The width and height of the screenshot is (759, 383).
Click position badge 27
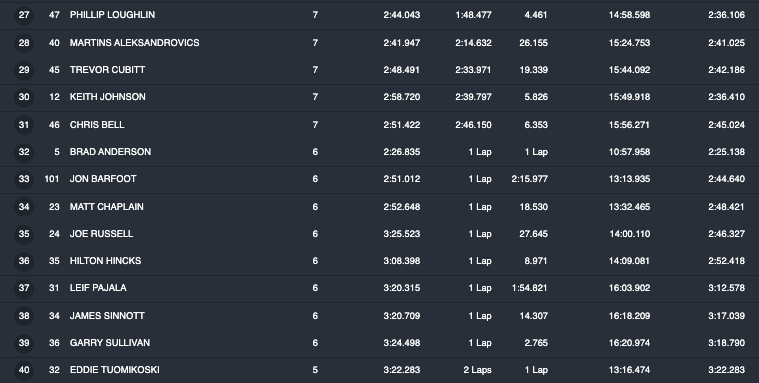[24, 15]
